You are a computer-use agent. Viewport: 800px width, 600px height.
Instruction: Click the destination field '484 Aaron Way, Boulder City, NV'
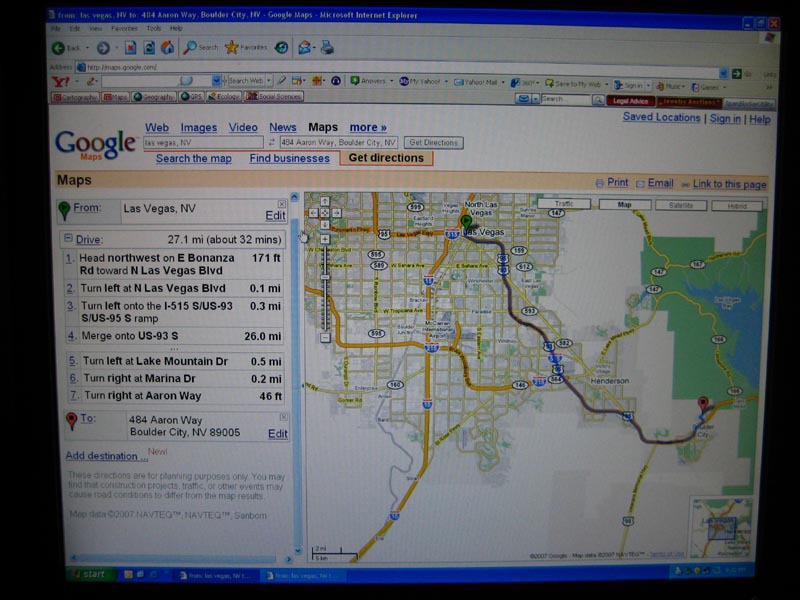pos(338,142)
